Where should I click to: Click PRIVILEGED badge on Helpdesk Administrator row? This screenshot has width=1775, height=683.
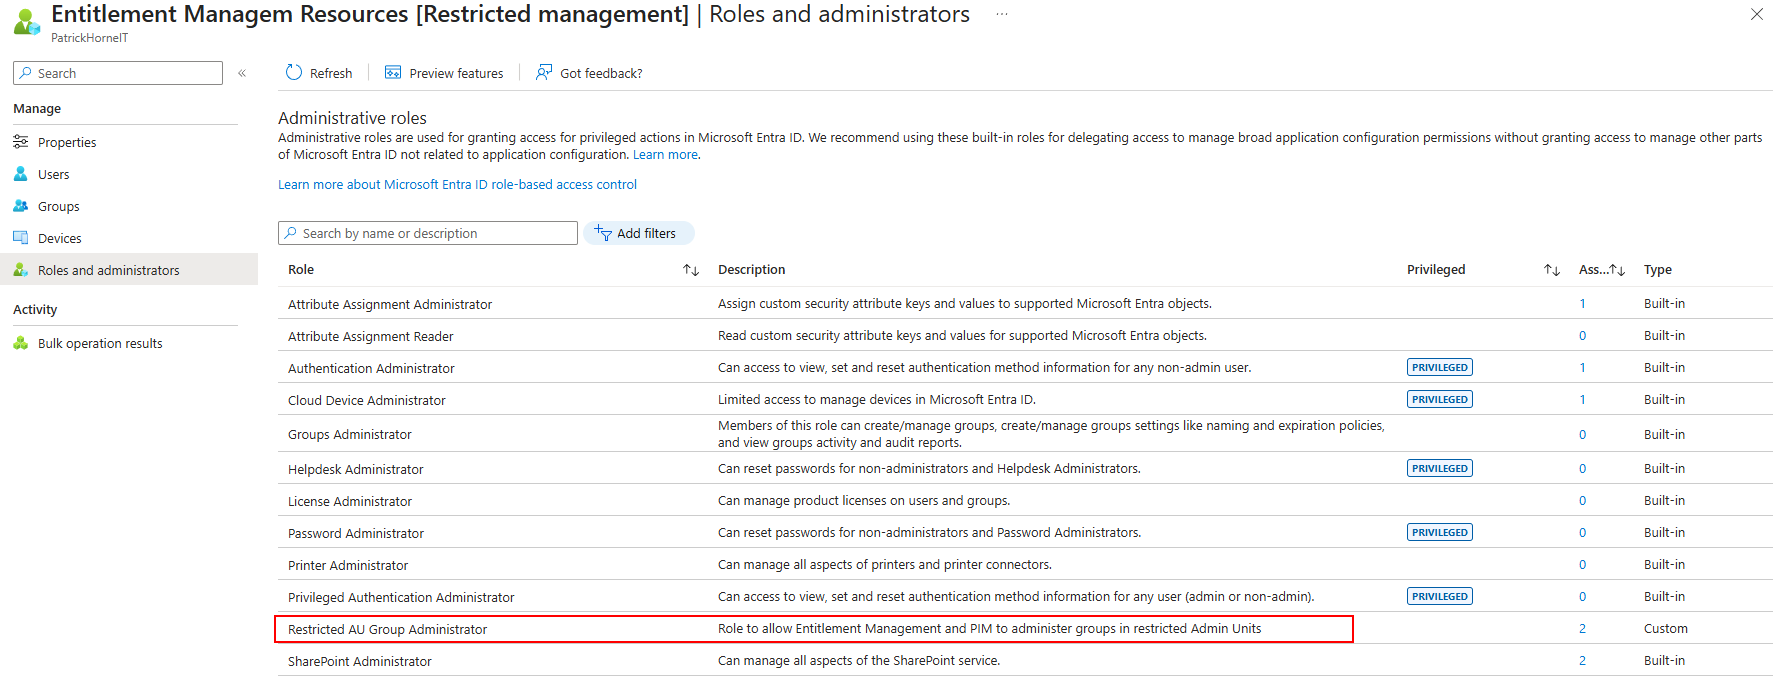tap(1440, 469)
